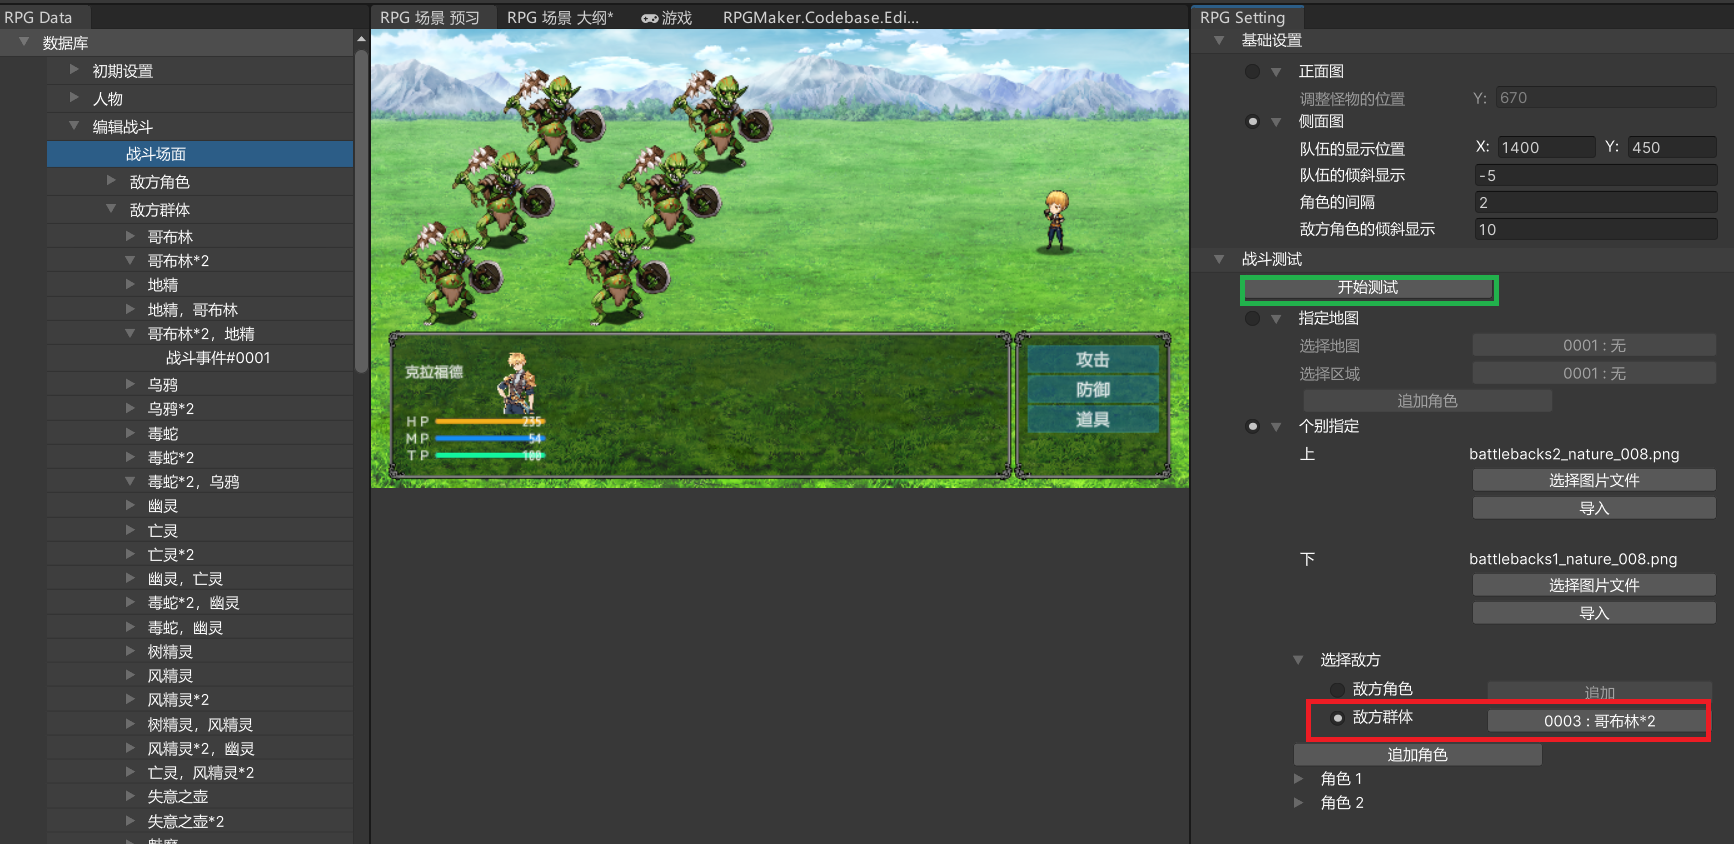Select the 指定地图 radio button
Viewport: 1734px width, 844px height.
[1252, 319]
